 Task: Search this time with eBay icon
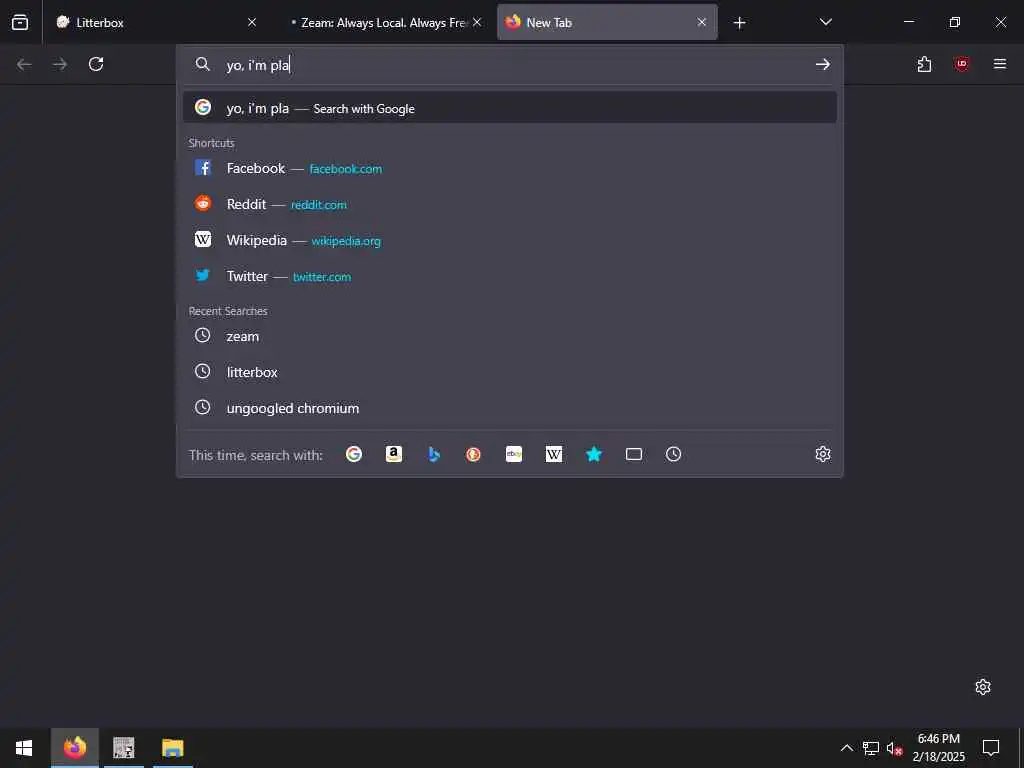(x=514, y=454)
